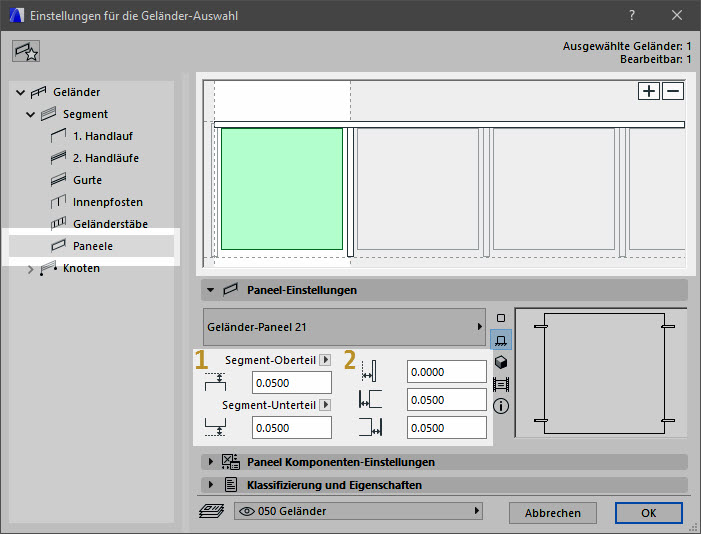Toggle the eye icon of layer 050 Geländer

click(247, 511)
